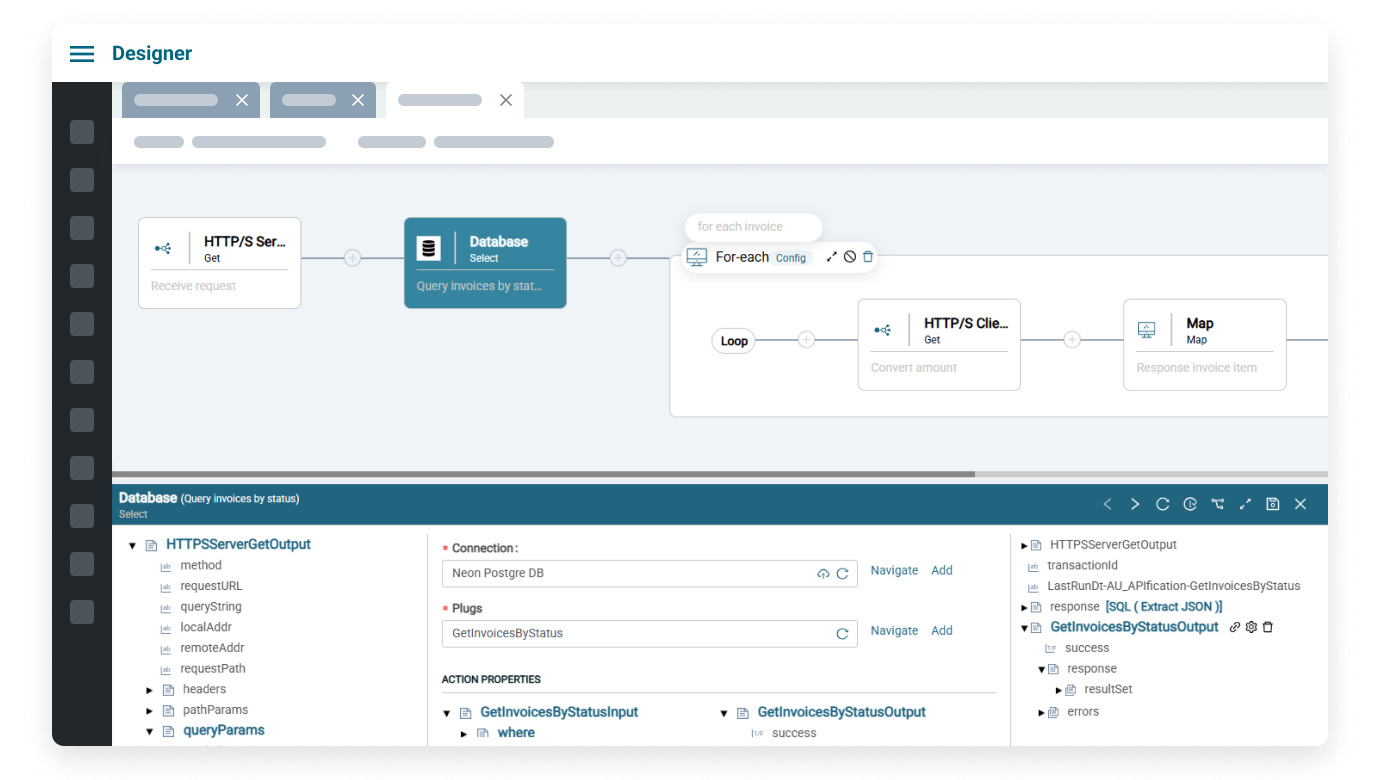Expand the errors node in right panel
1380x780 pixels.
click(1041, 713)
